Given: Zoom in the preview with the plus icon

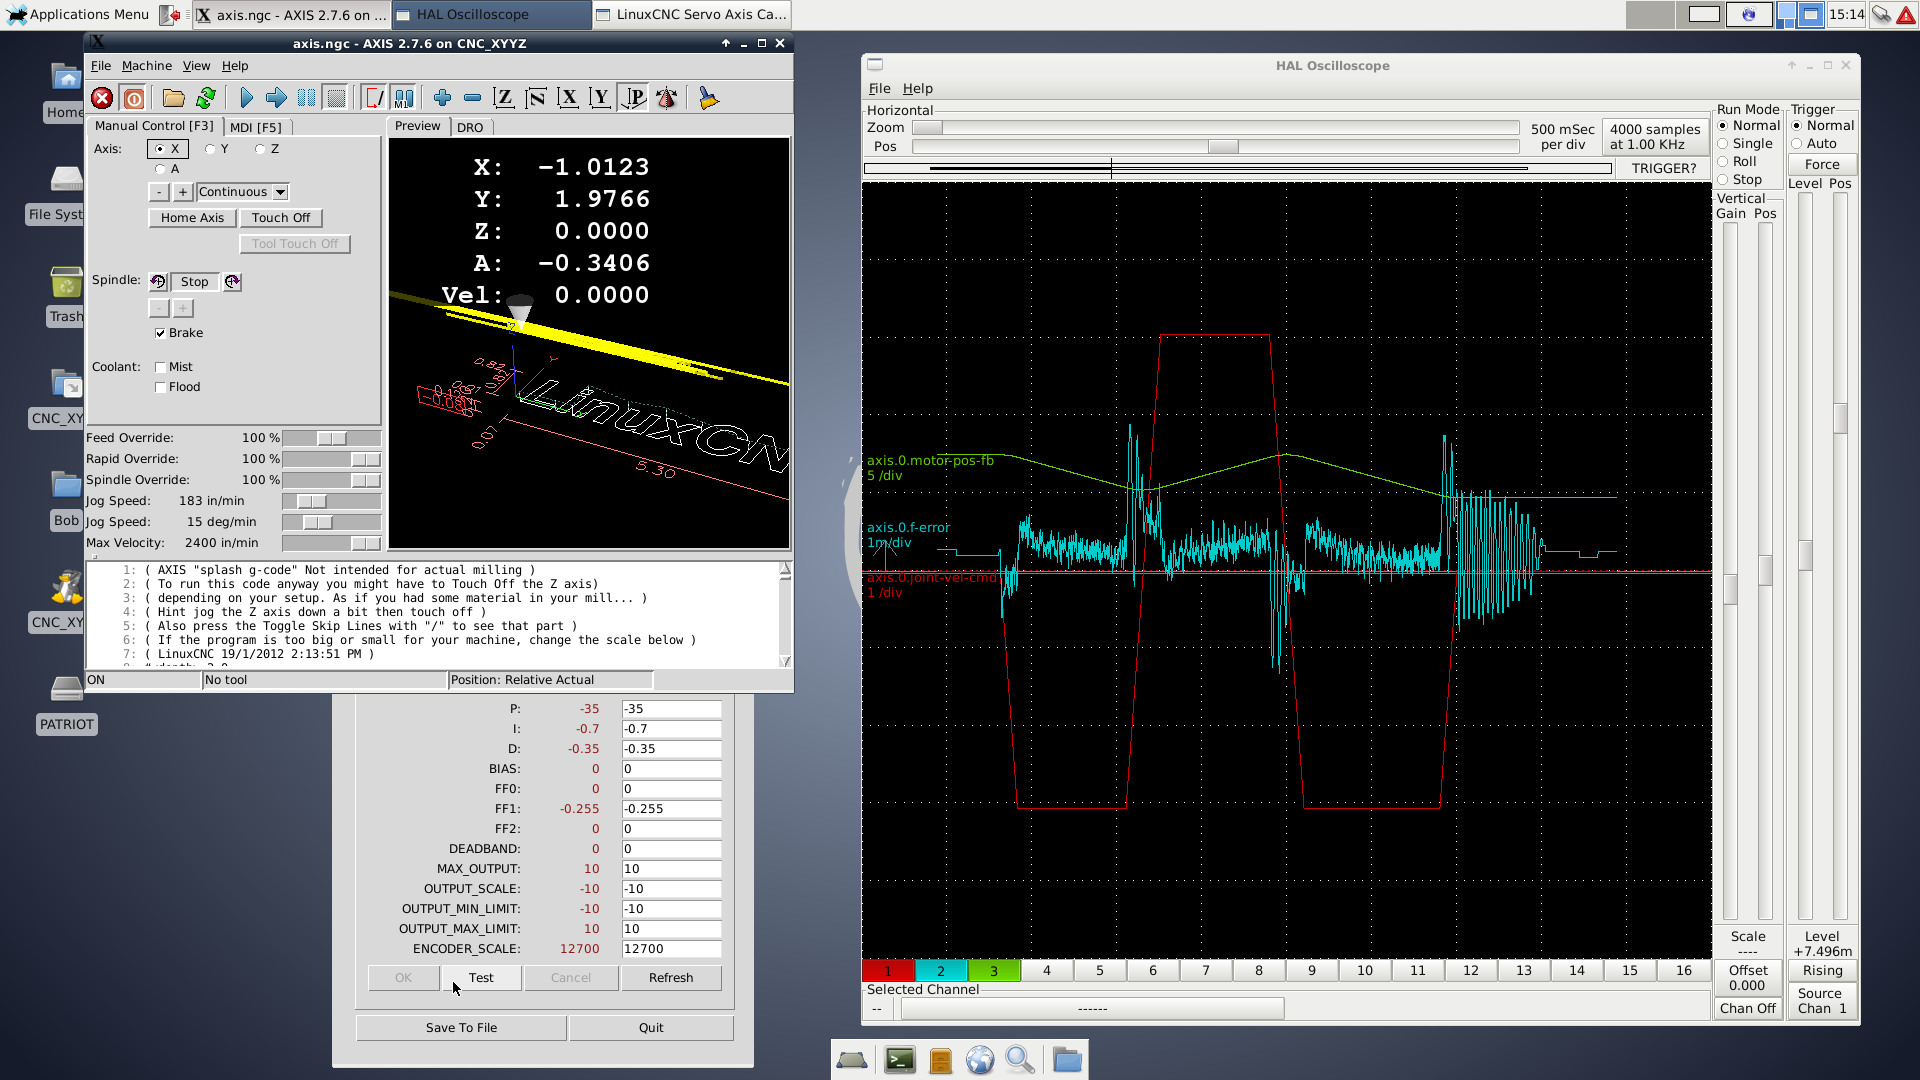Looking at the screenshot, I should click(442, 98).
